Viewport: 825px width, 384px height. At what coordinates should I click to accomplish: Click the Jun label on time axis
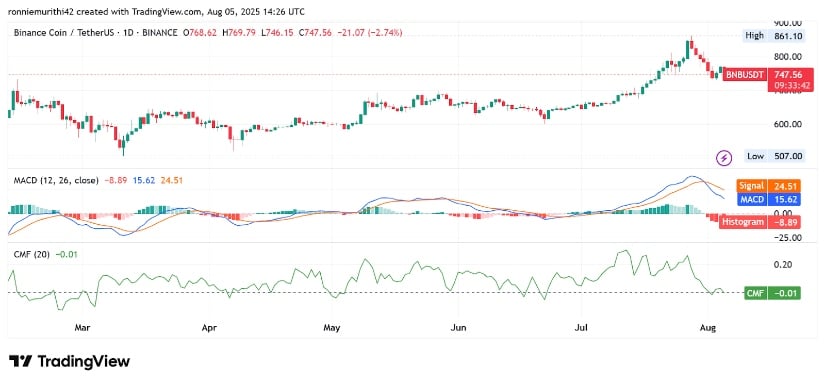[459, 328]
